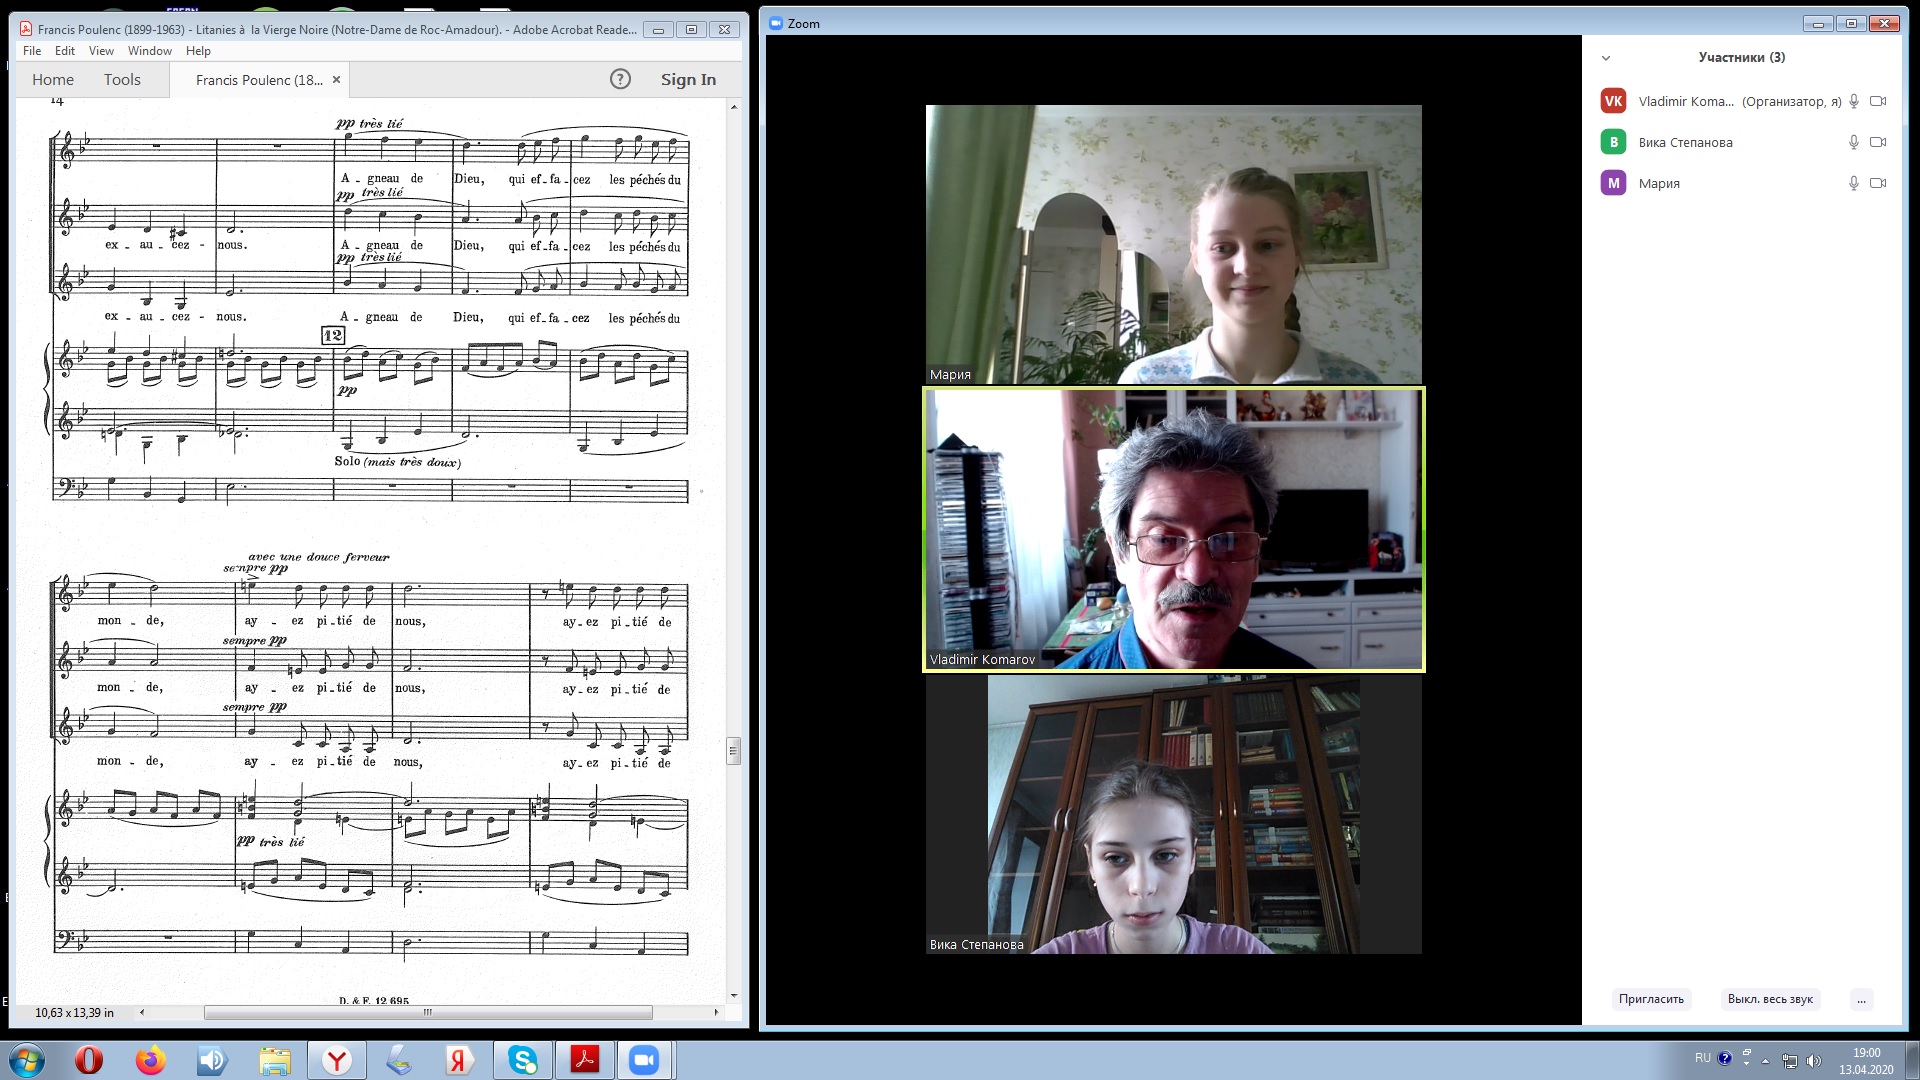Select Вика Степанова's video tile

click(x=1174, y=814)
